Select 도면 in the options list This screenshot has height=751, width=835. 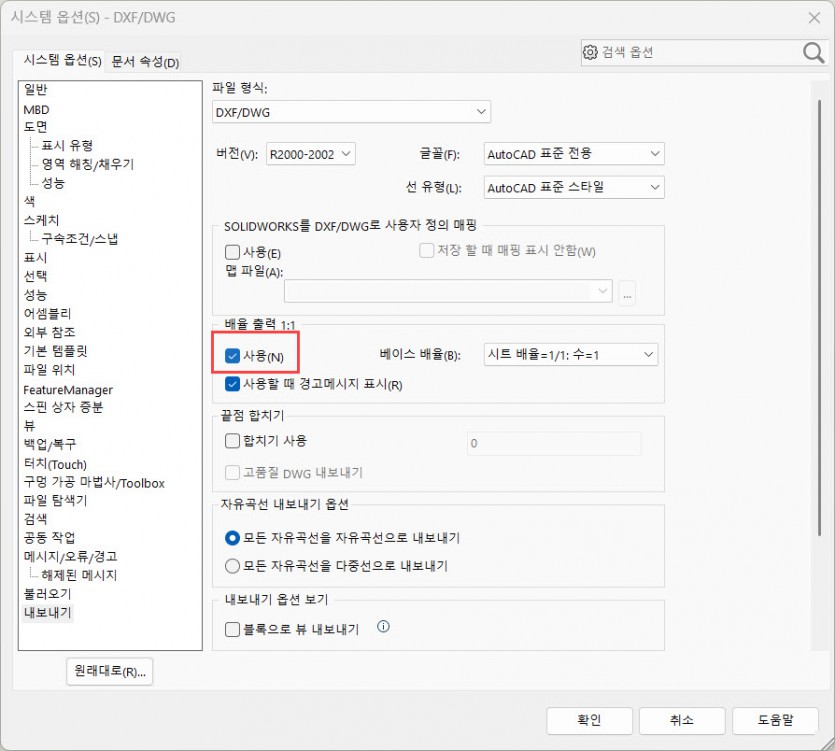click(36, 127)
